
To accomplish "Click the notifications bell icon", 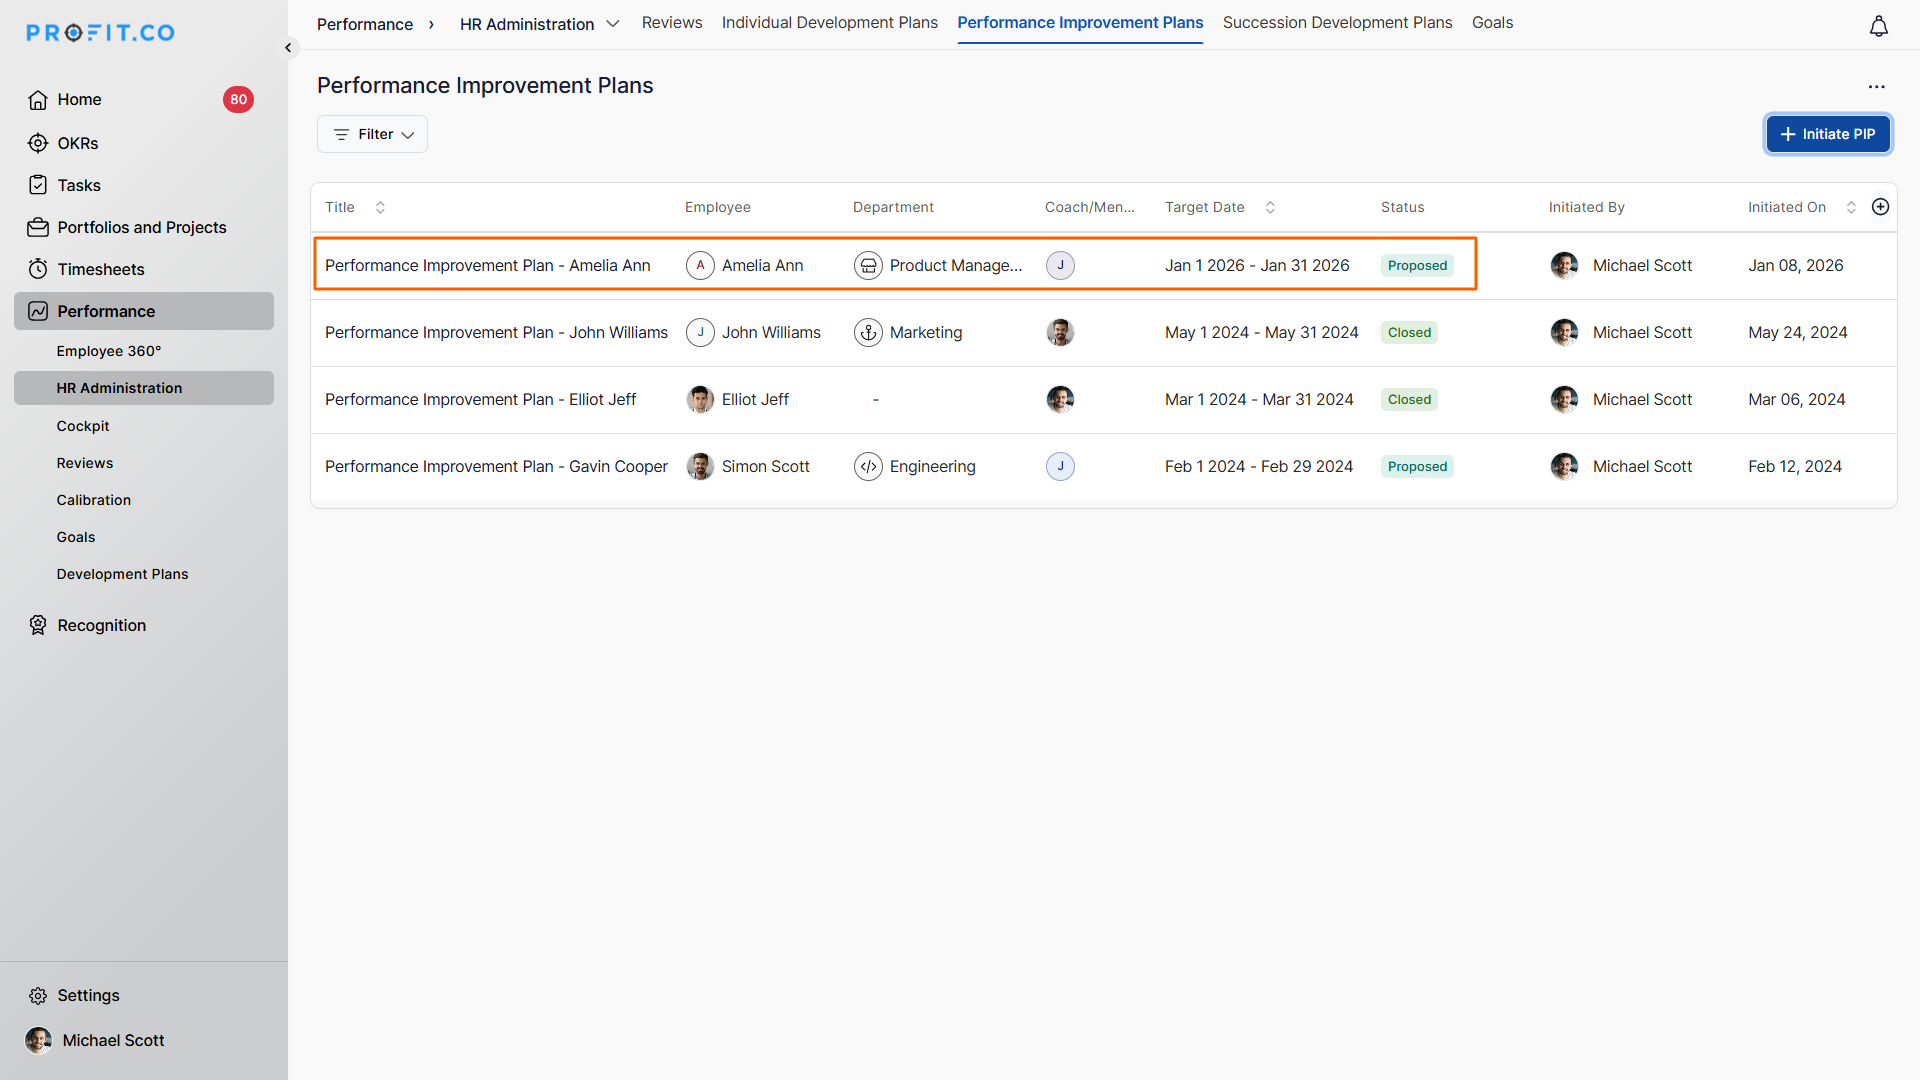I will tap(1878, 27).
